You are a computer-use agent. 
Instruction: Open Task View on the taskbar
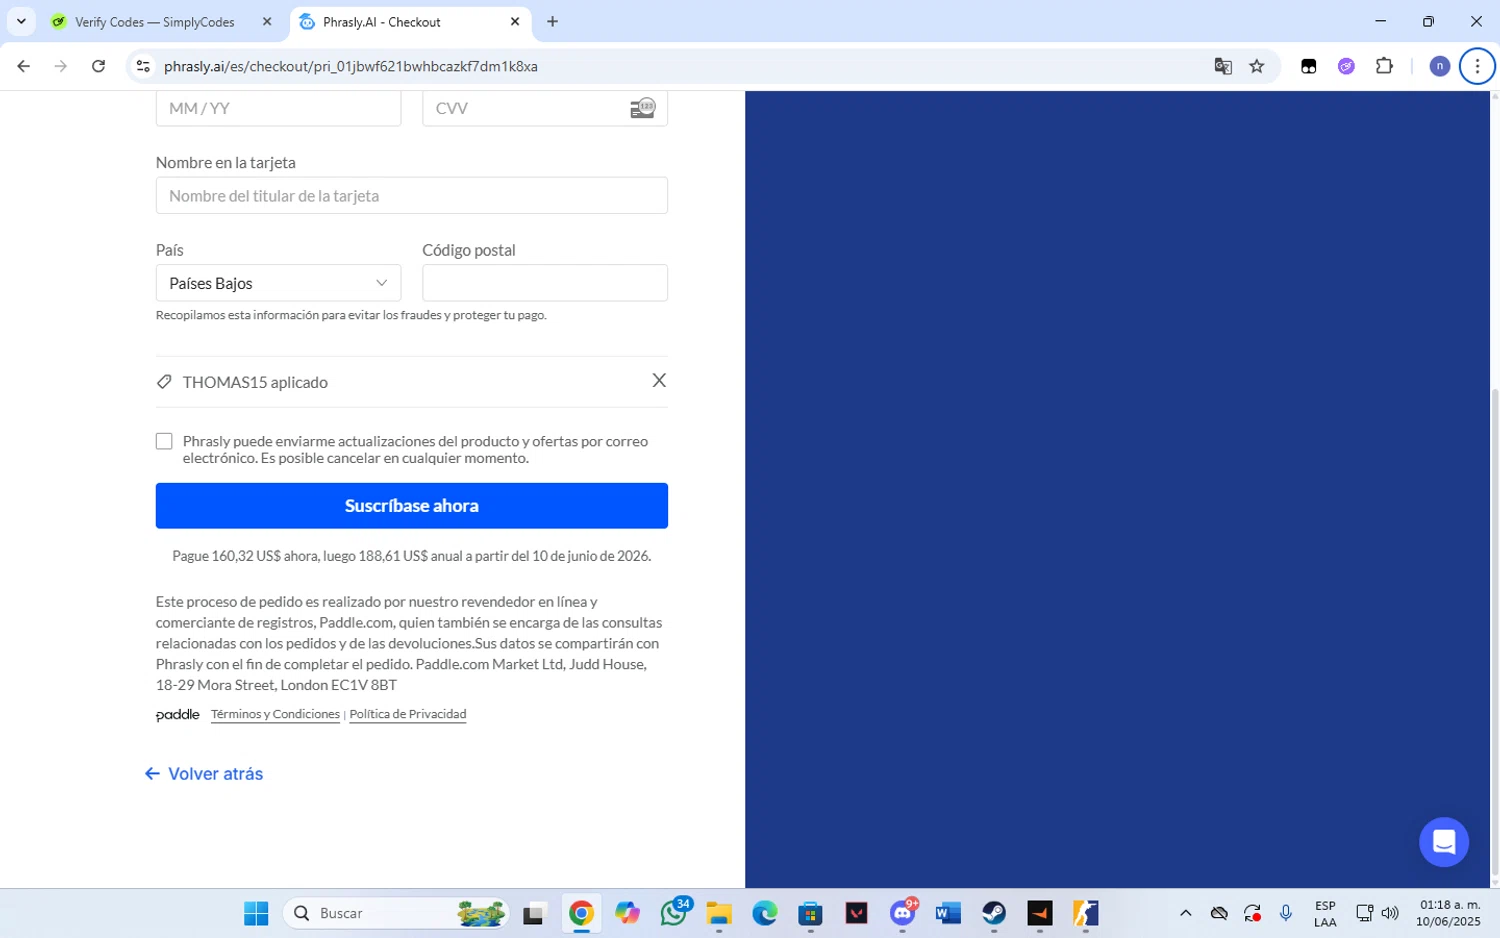pyautogui.click(x=534, y=913)
